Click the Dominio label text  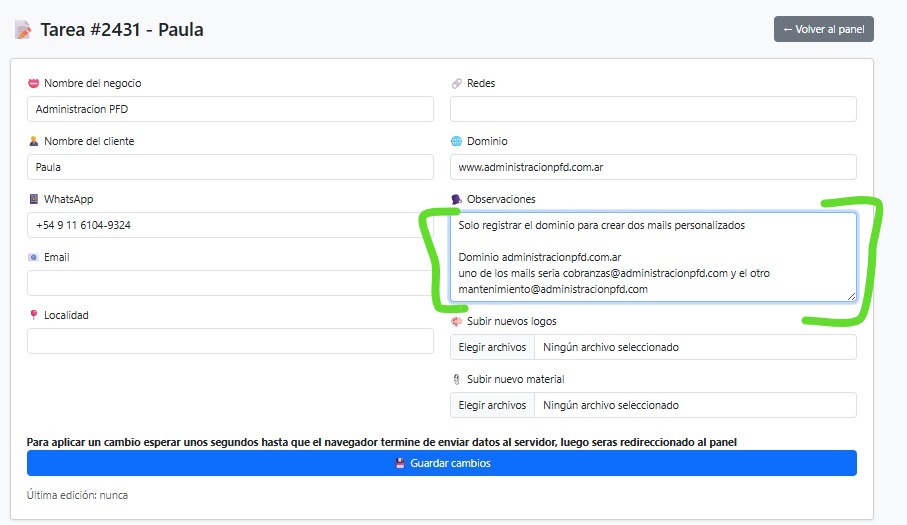[487, 141]
